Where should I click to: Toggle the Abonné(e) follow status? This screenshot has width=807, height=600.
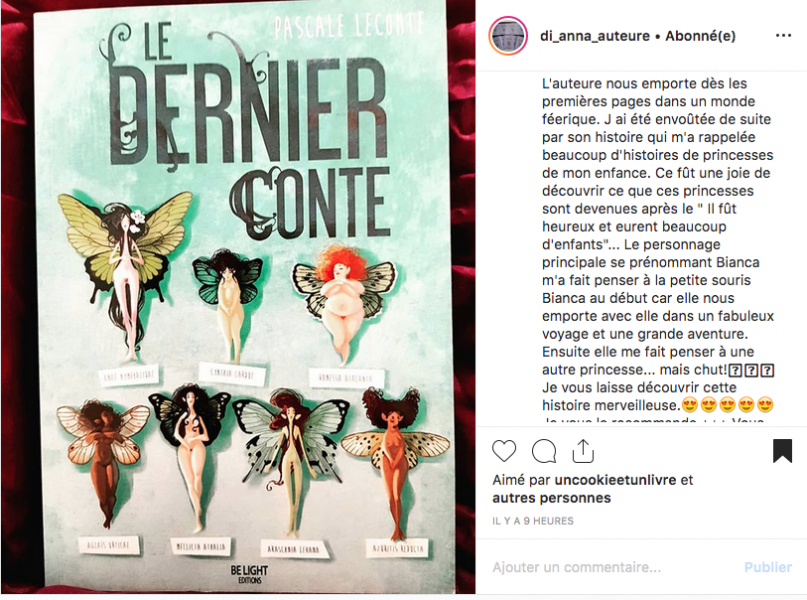(700, 36)
